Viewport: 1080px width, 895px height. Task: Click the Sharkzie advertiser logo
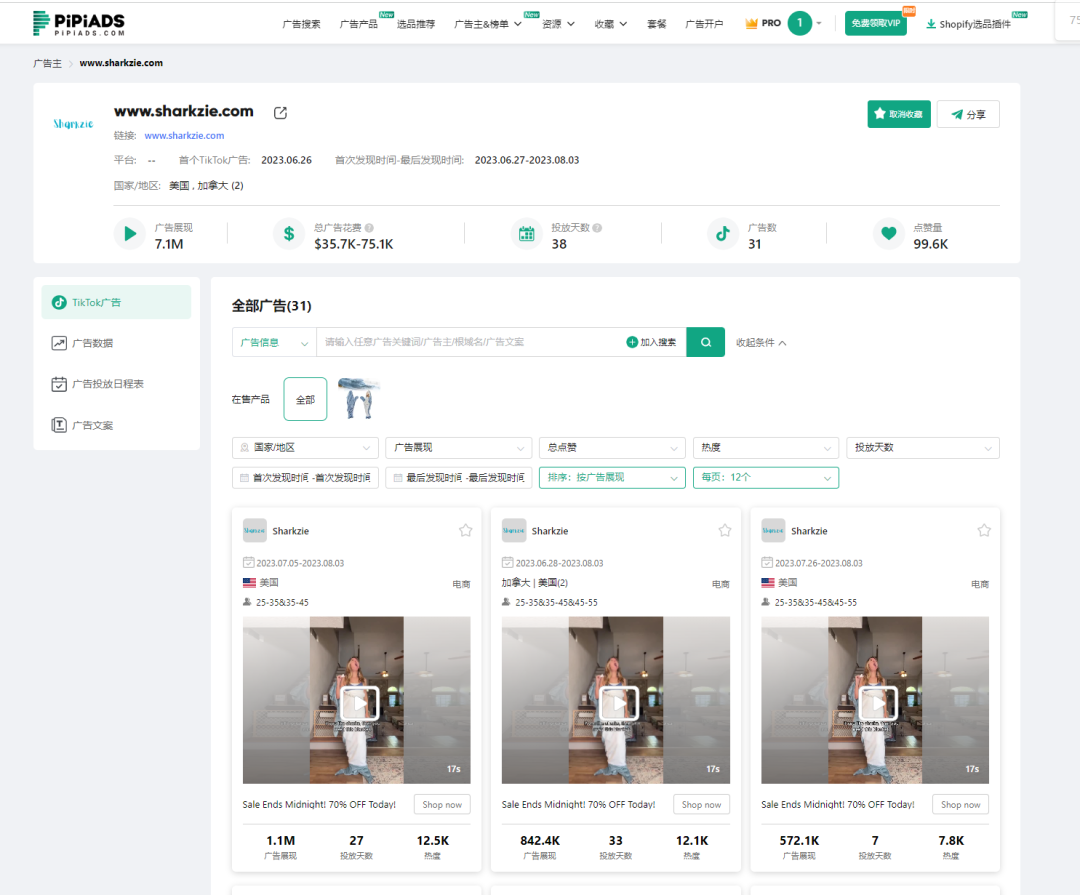click(73, 124)
